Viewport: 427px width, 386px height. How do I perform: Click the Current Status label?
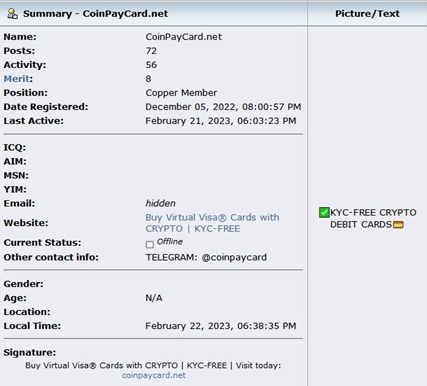tap(42, 243)
